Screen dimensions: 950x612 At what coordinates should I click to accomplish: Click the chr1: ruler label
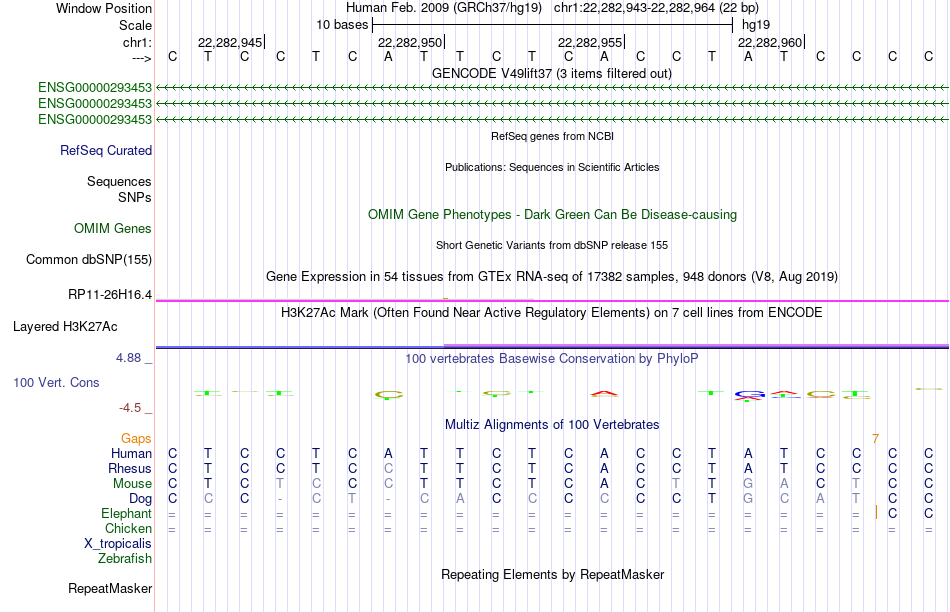(137, 42)
